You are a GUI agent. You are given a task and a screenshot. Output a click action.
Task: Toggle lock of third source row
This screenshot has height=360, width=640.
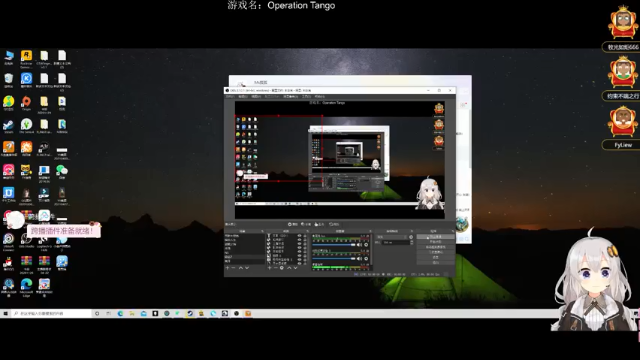tap(304, 244)
